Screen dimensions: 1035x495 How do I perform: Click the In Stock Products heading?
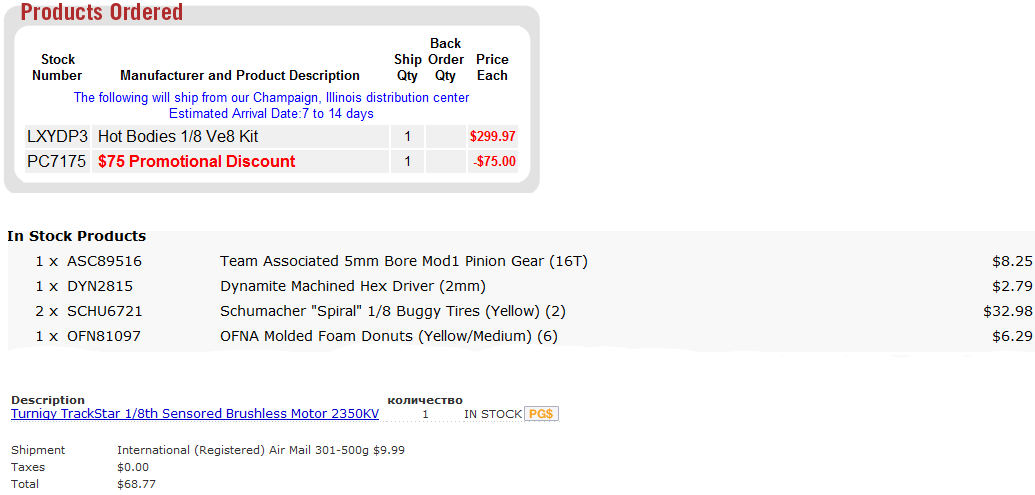77,236
